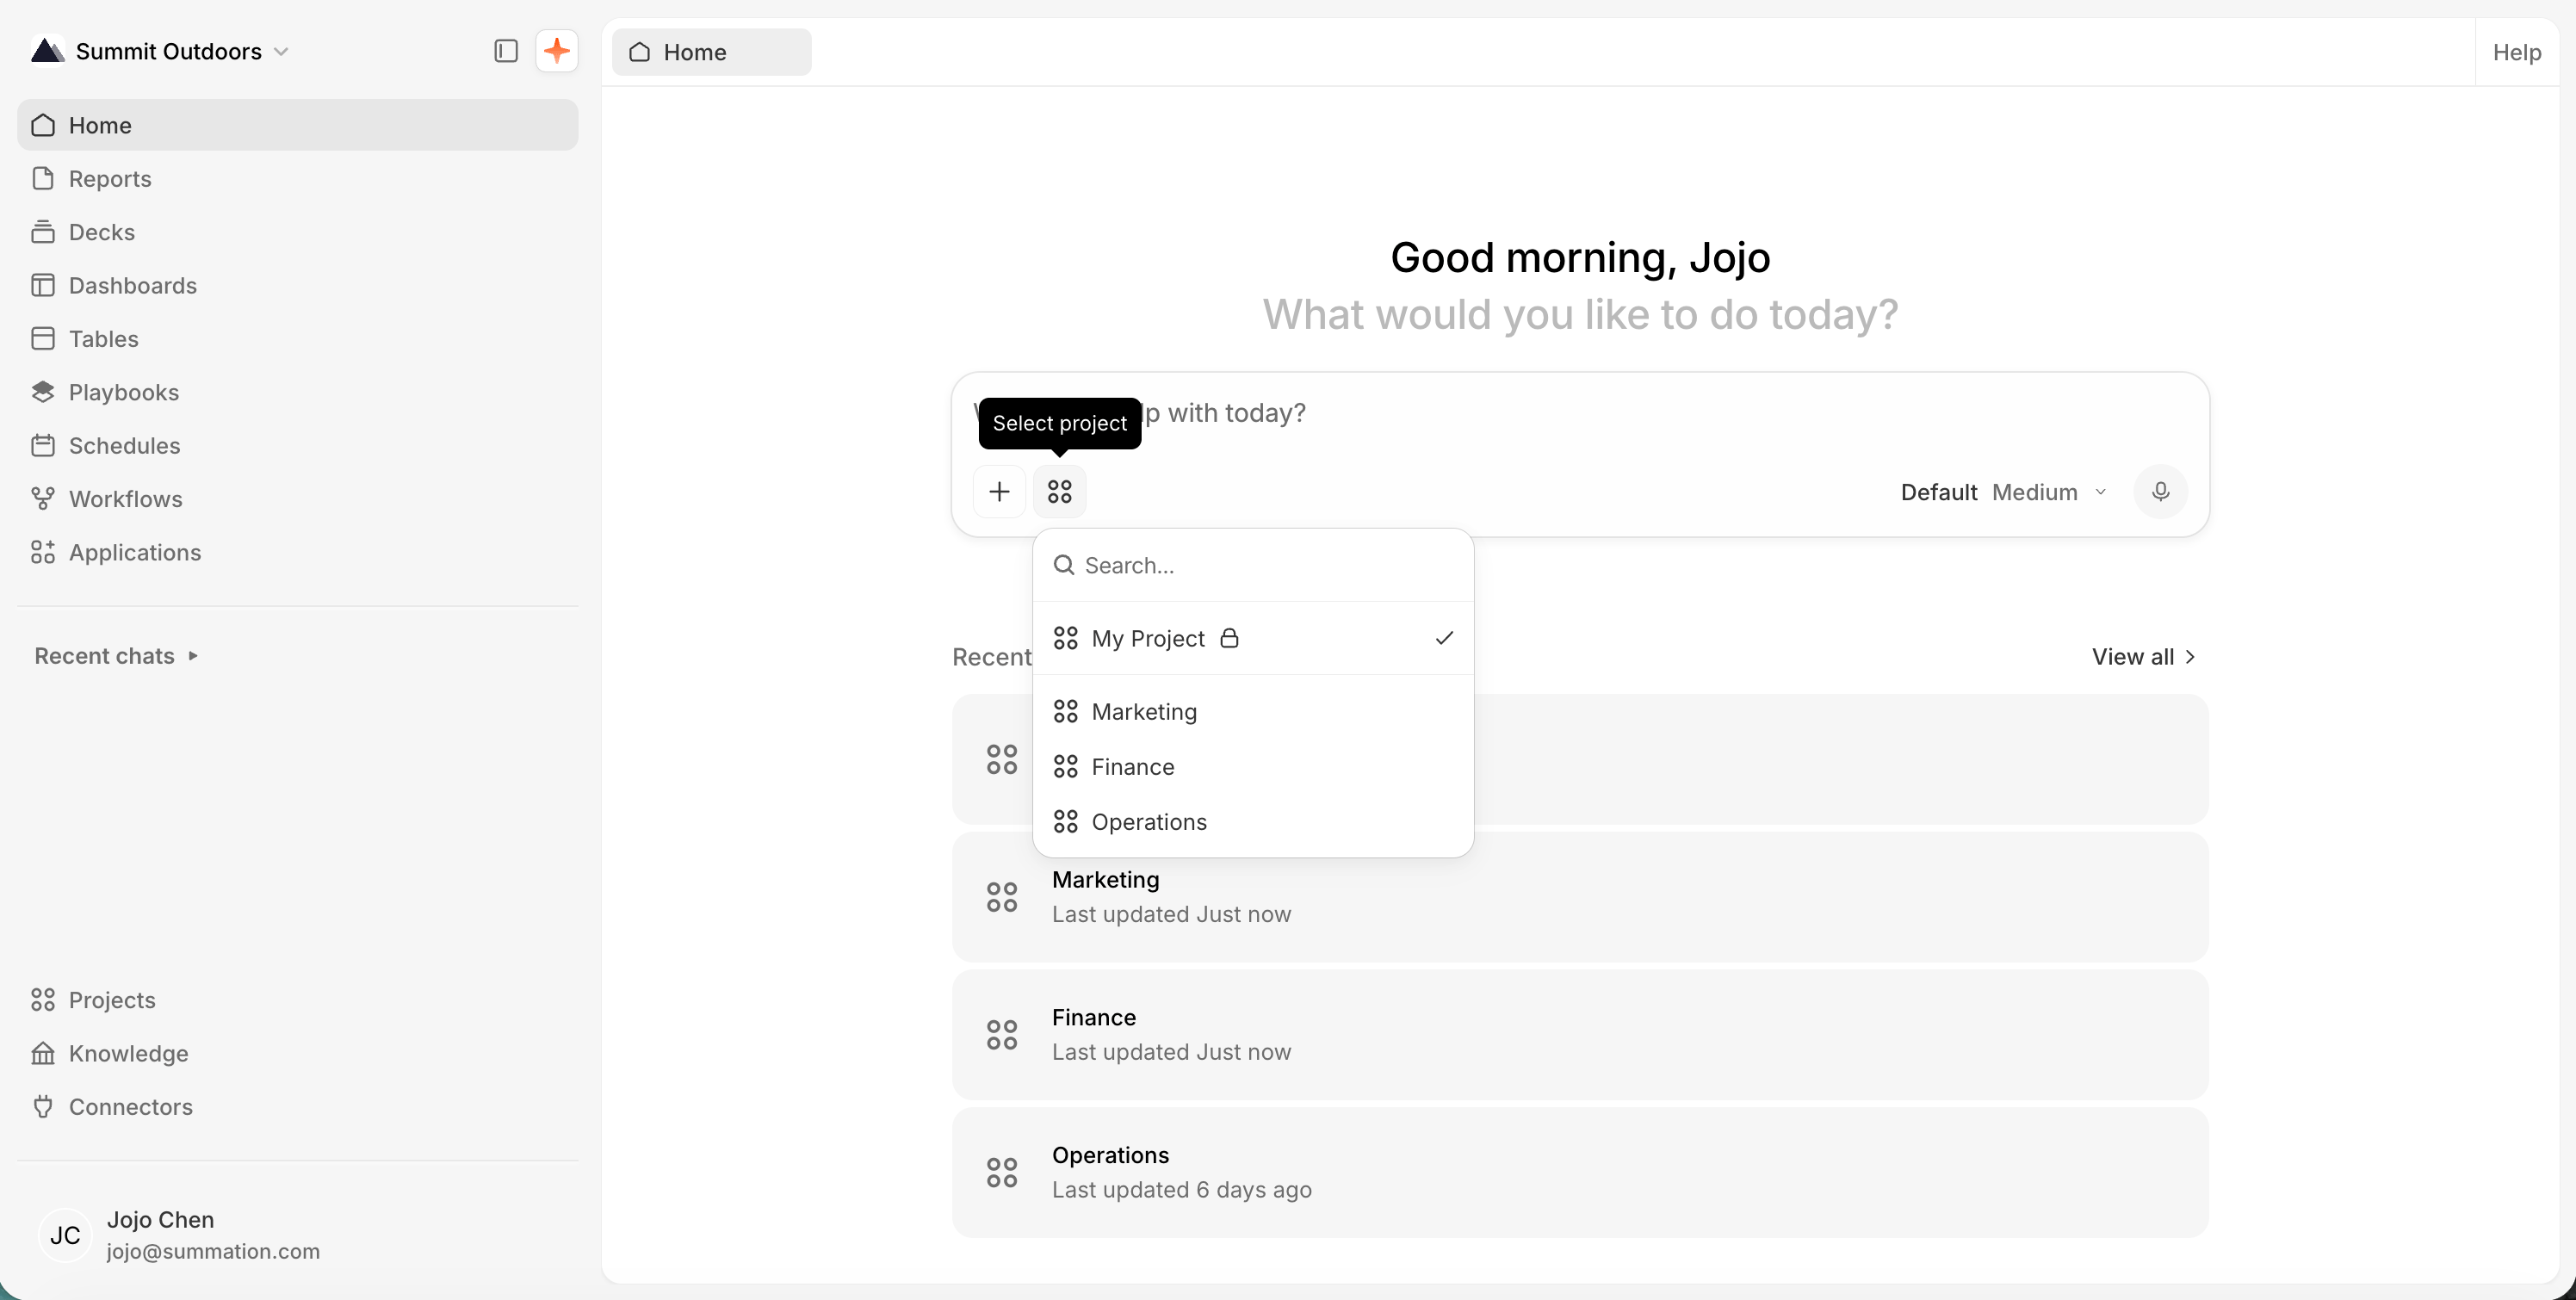
Task: Click the prompt text area
Action: [1580, 413]
